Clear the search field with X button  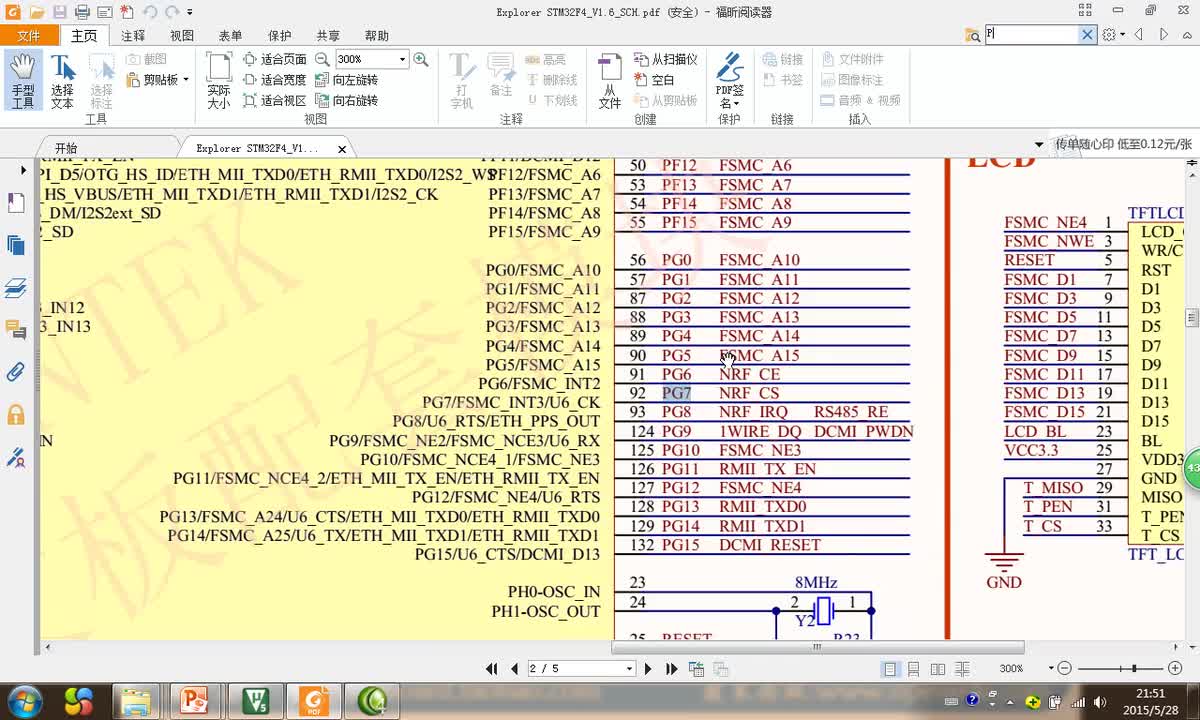[1088, 34]
